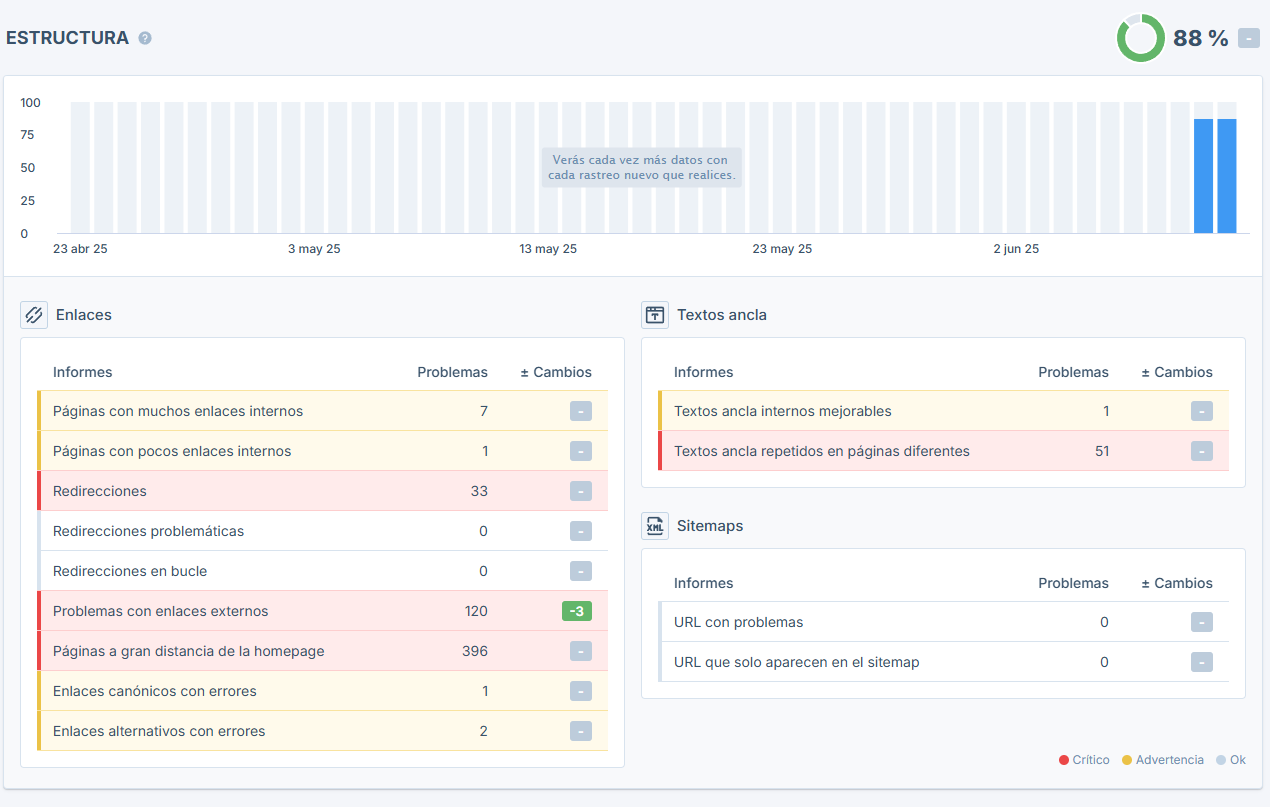
Task: Open URL que solo aparecen en el sitemap
Action: (x=797, y=662)
